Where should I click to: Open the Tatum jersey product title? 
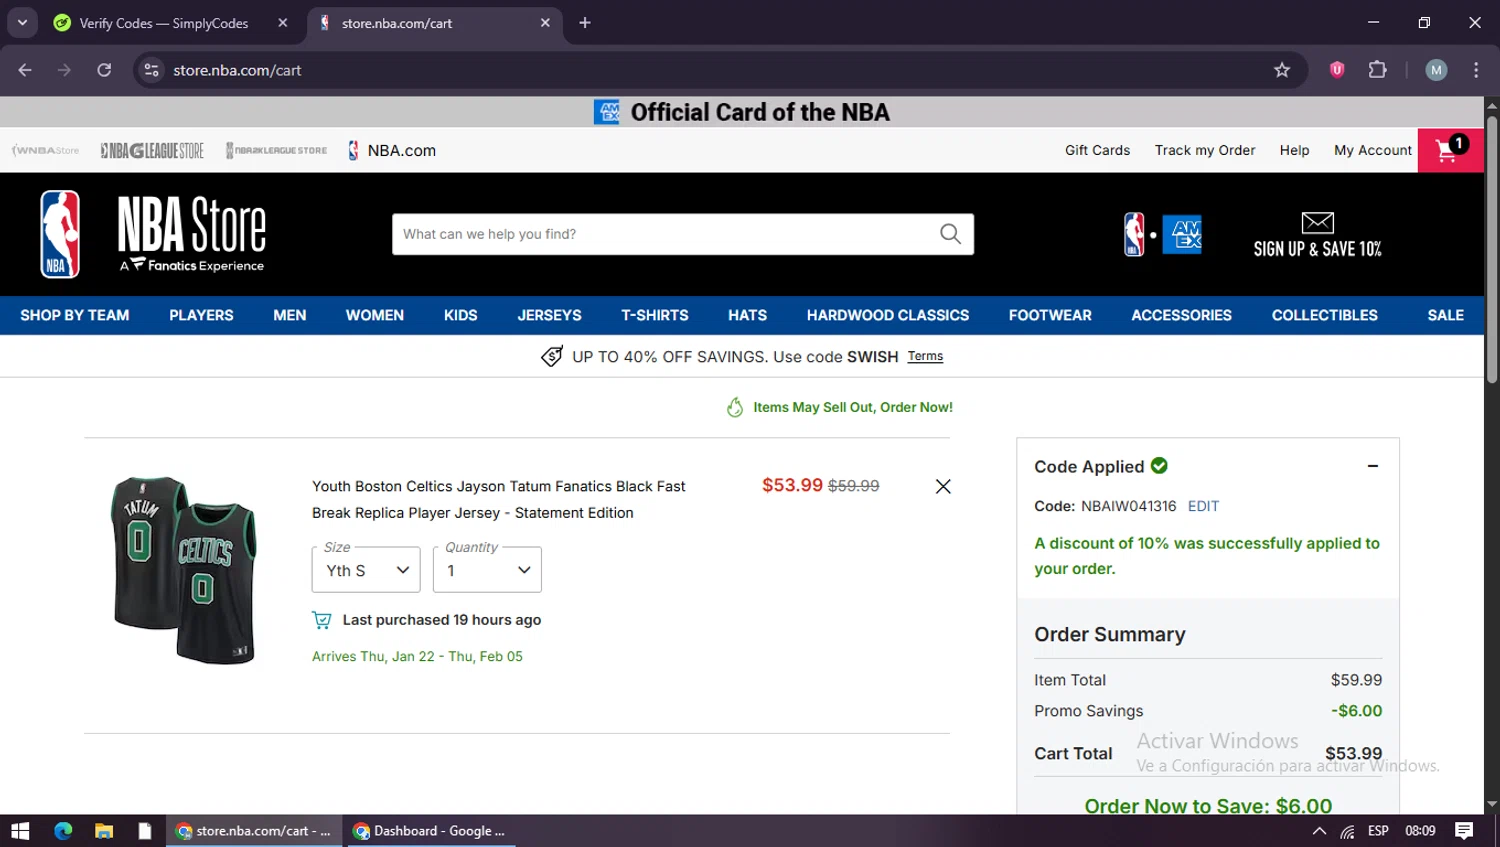pos(499,499)
